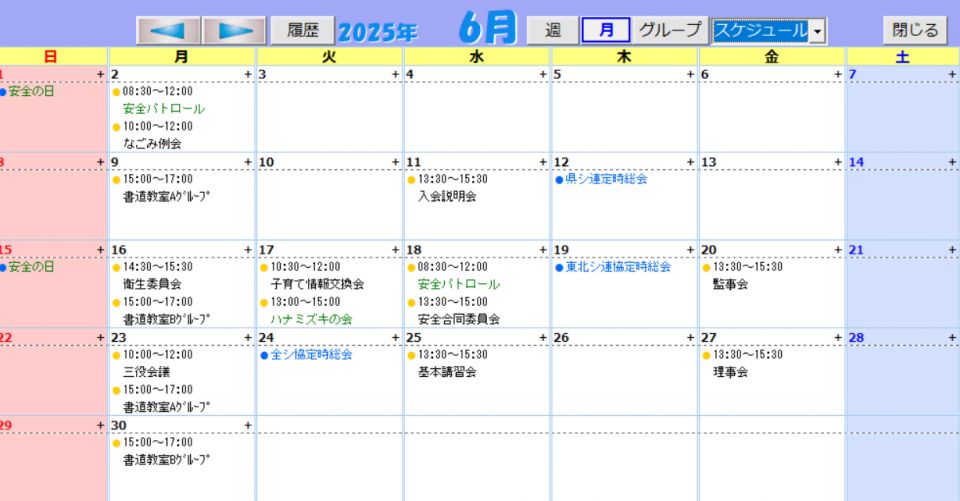This screenshot has width=960, height=501.
Task: Add an event on June 21 with plus
Action: [x=952, y=250]
